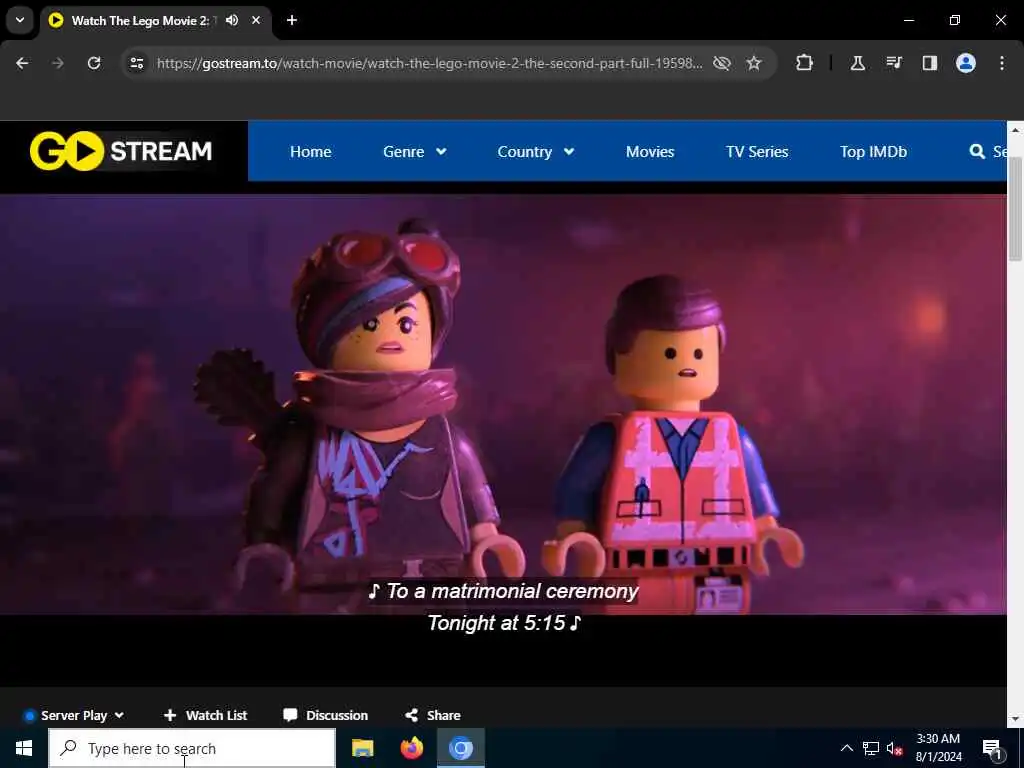Open the Windows Start menu
Image resolution: width=1024 pixels, height=768 pixels.
(x=24, y=748)
